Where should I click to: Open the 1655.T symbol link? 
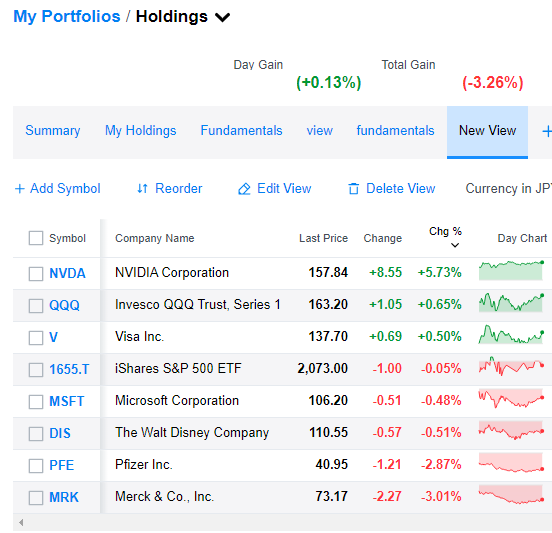coord(69,370)
